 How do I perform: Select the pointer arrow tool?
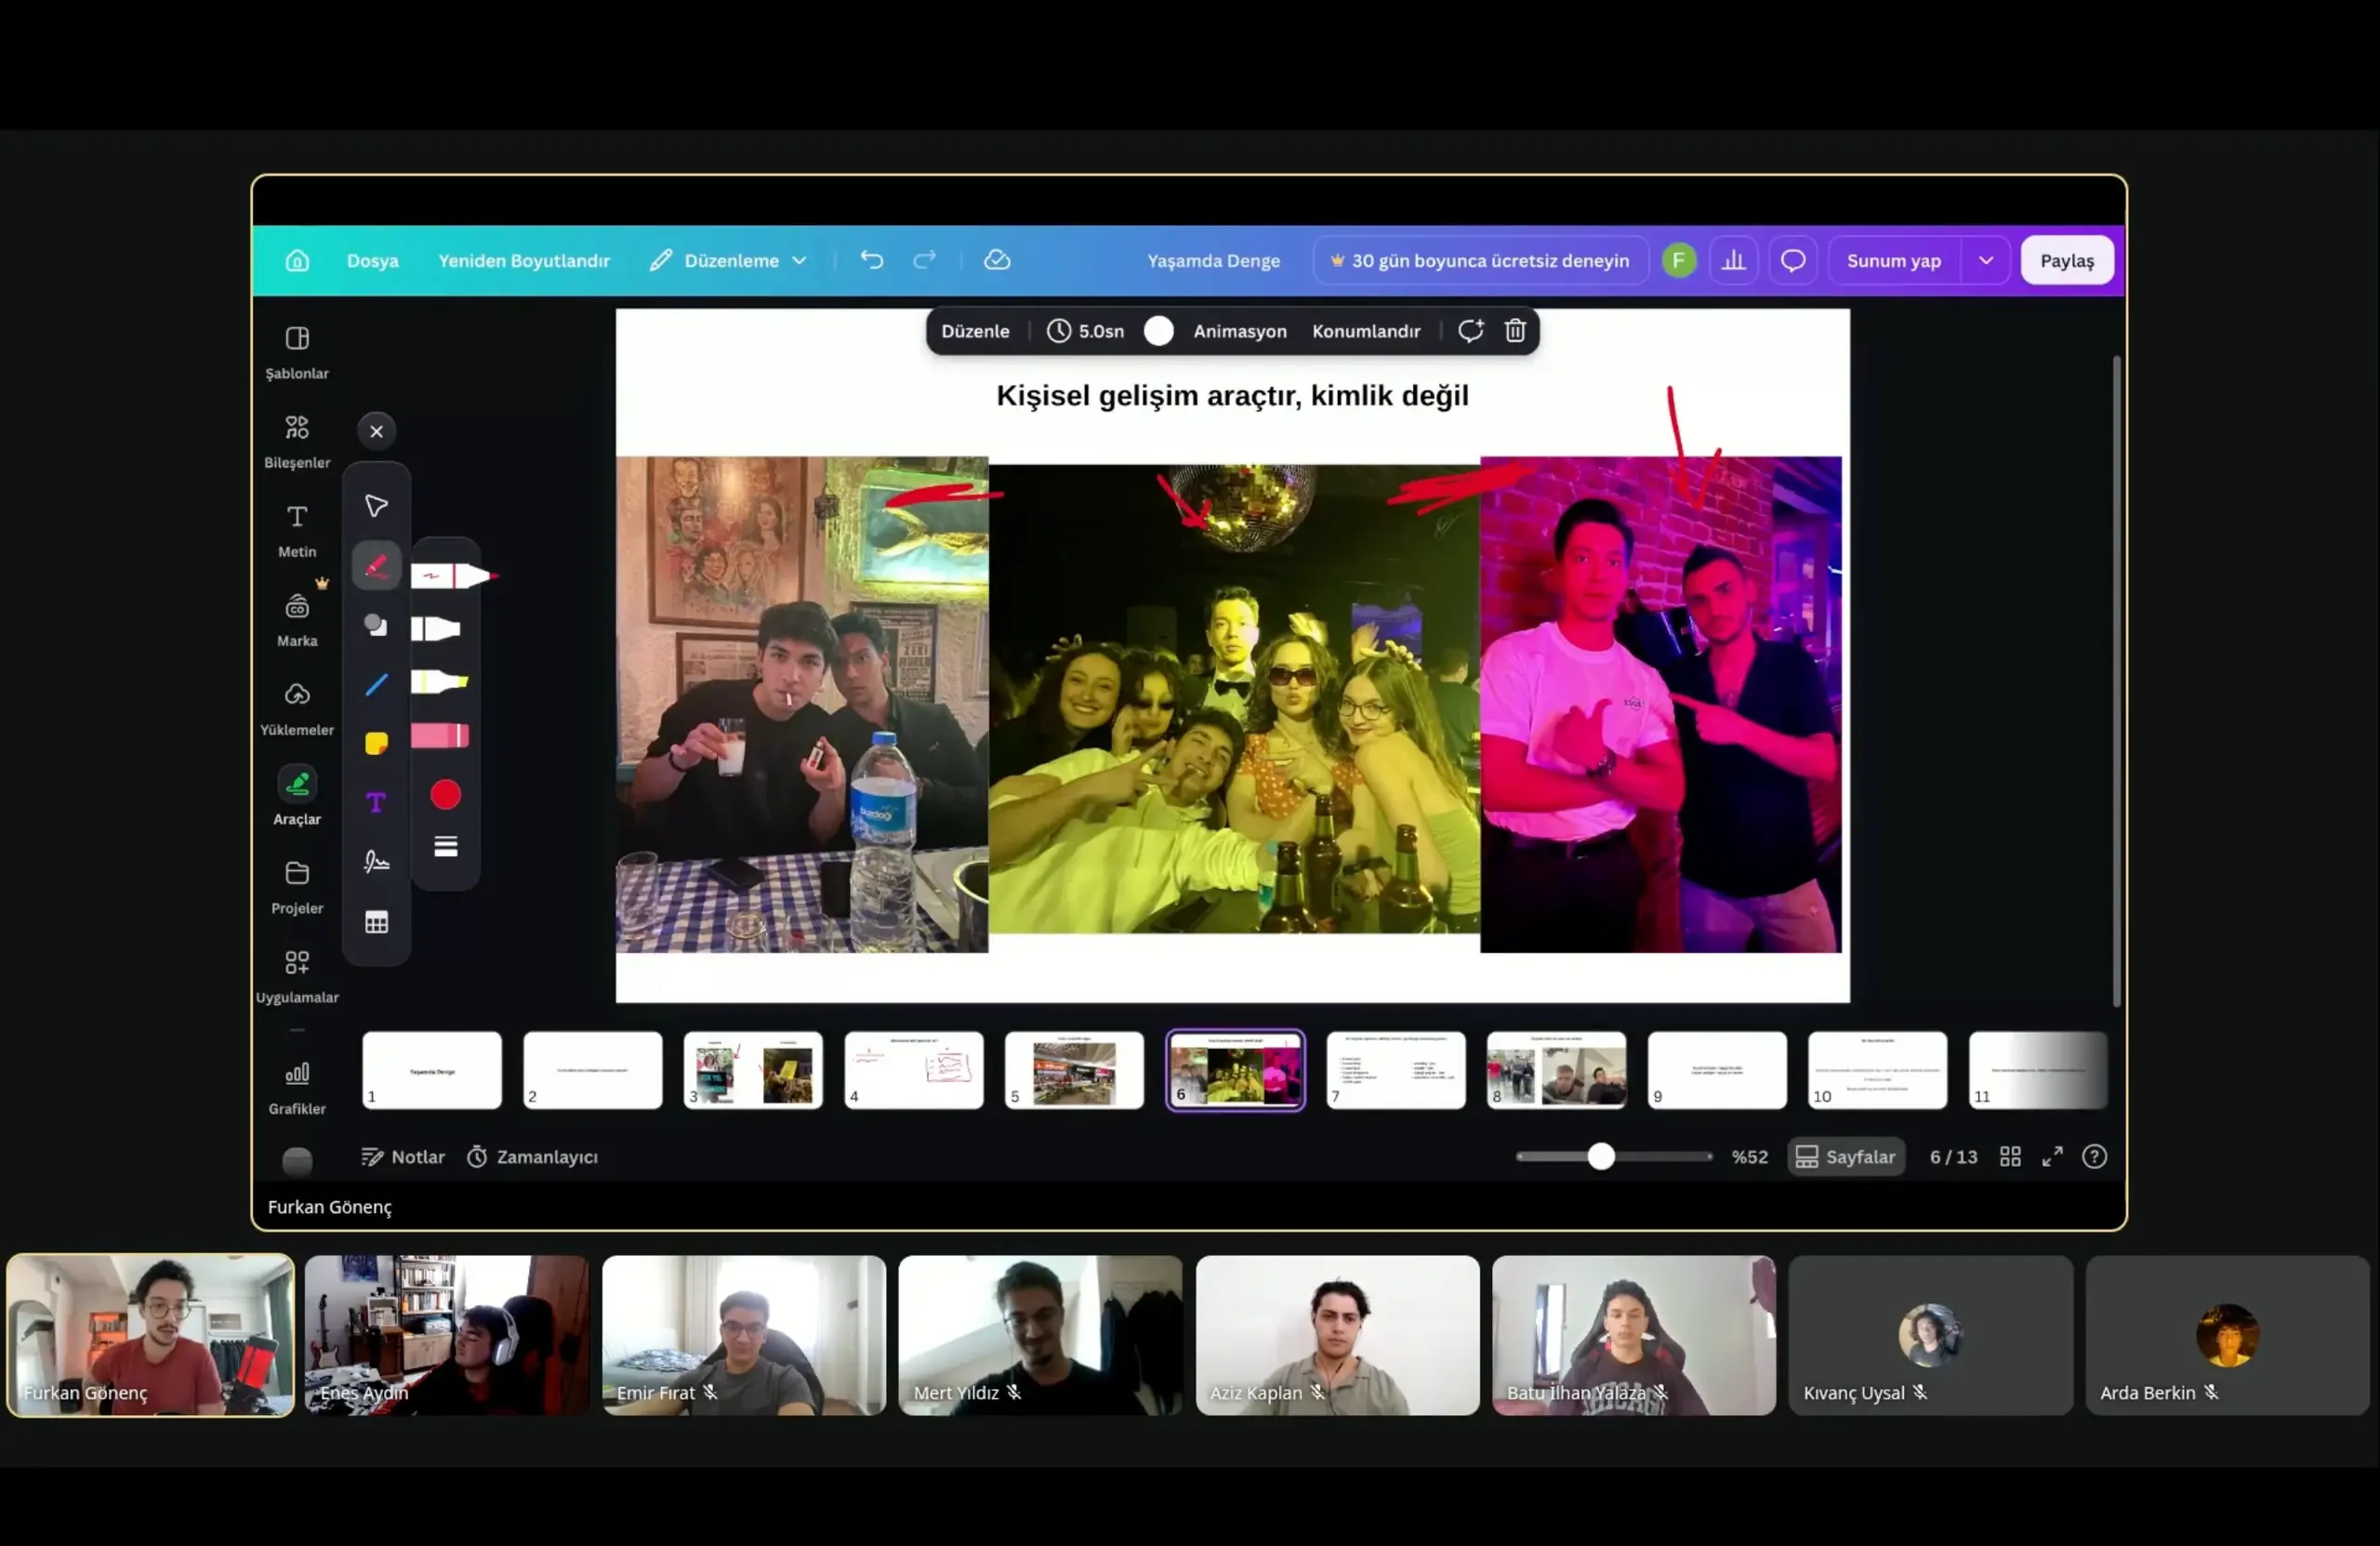(376, 507)
